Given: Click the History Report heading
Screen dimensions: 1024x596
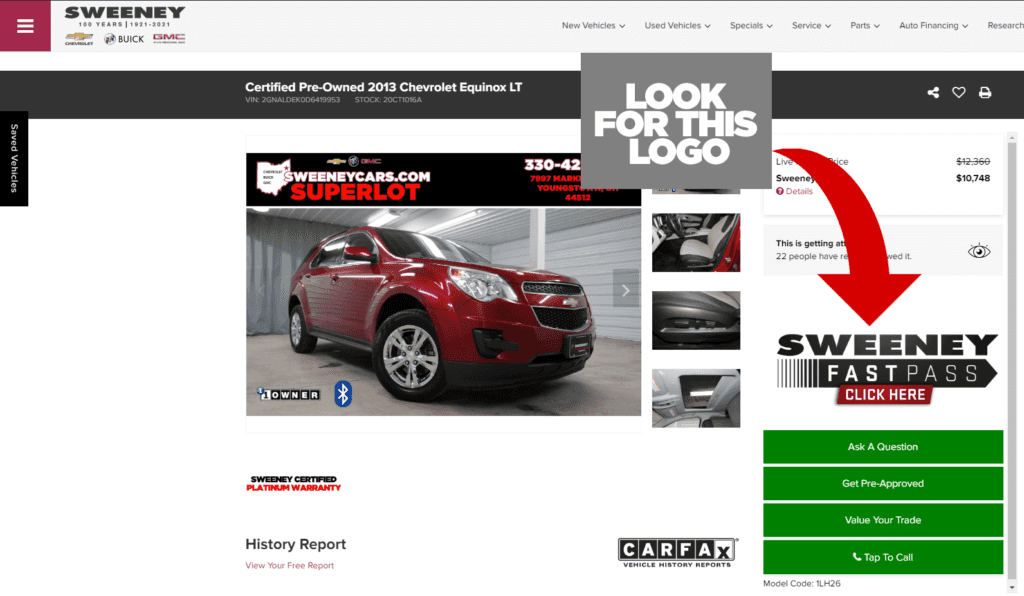Looking at the screenshot, I should coord(295,544).
